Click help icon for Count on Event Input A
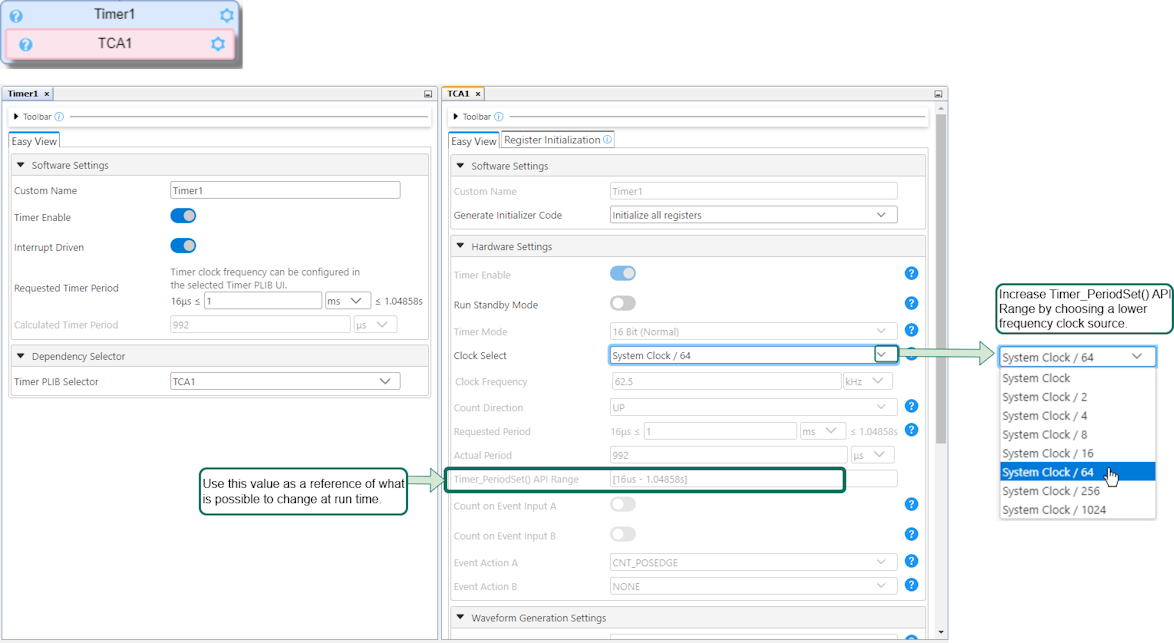The height and width of the screenshot is (643, 1174). (x=911, y=505)
